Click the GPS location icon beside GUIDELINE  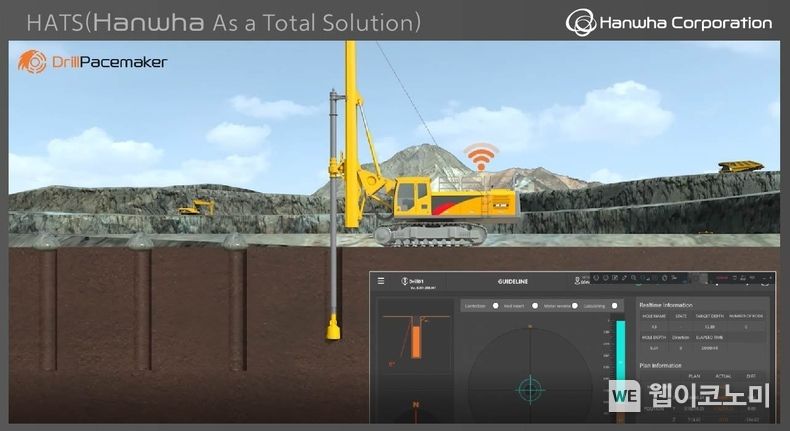[577, 280]
